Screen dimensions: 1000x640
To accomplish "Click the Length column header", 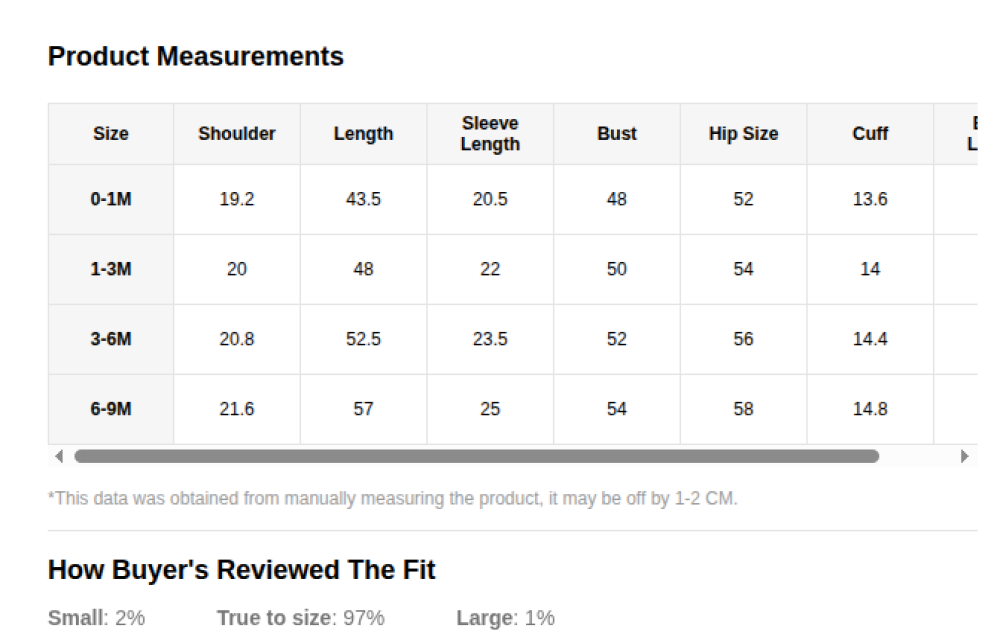I will click(x=363, y=134).
